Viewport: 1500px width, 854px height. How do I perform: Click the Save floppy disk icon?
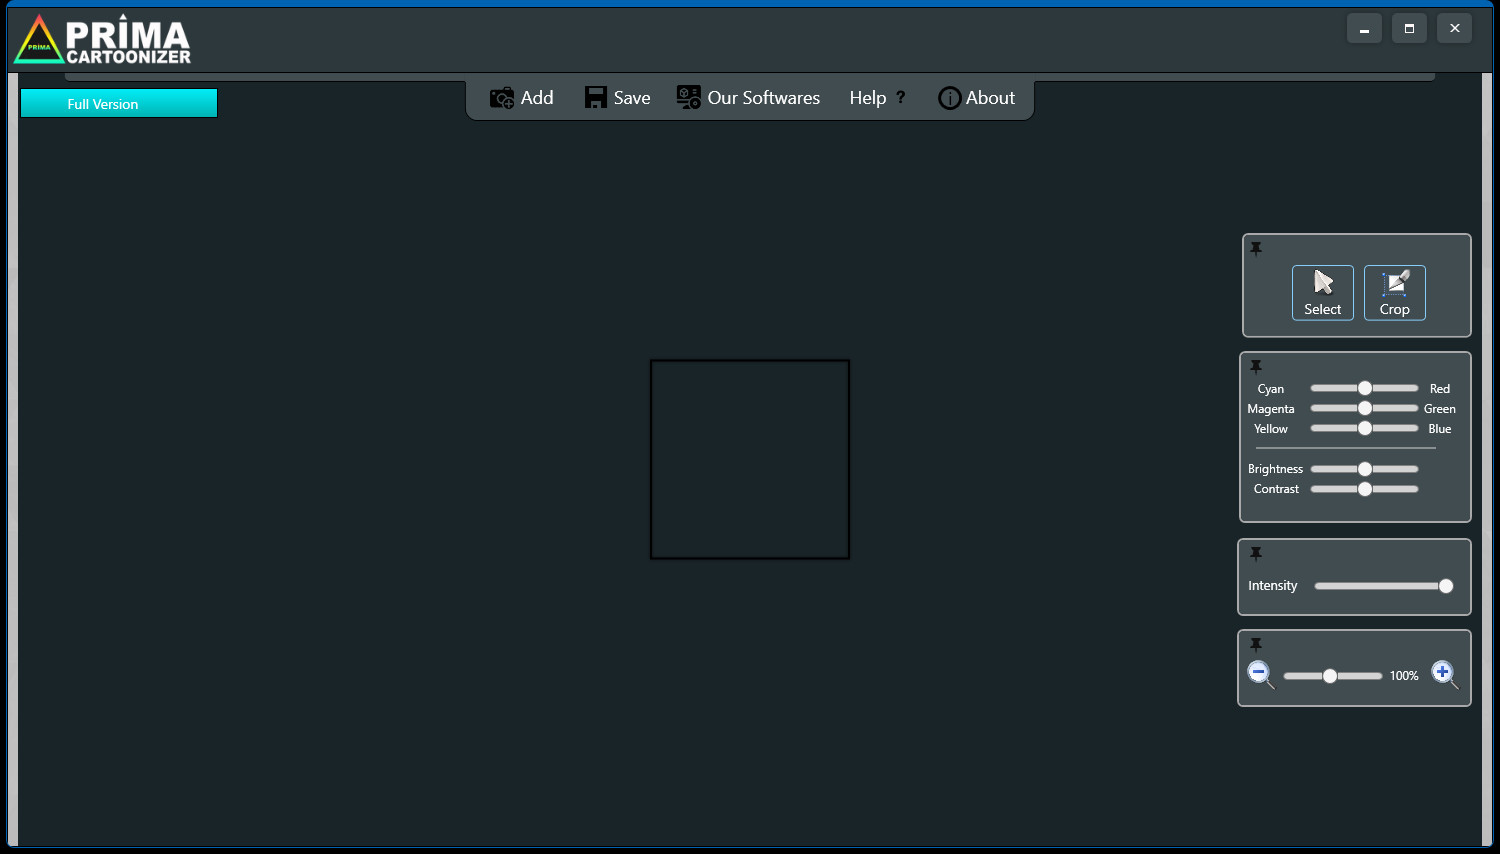pos(596,97)
